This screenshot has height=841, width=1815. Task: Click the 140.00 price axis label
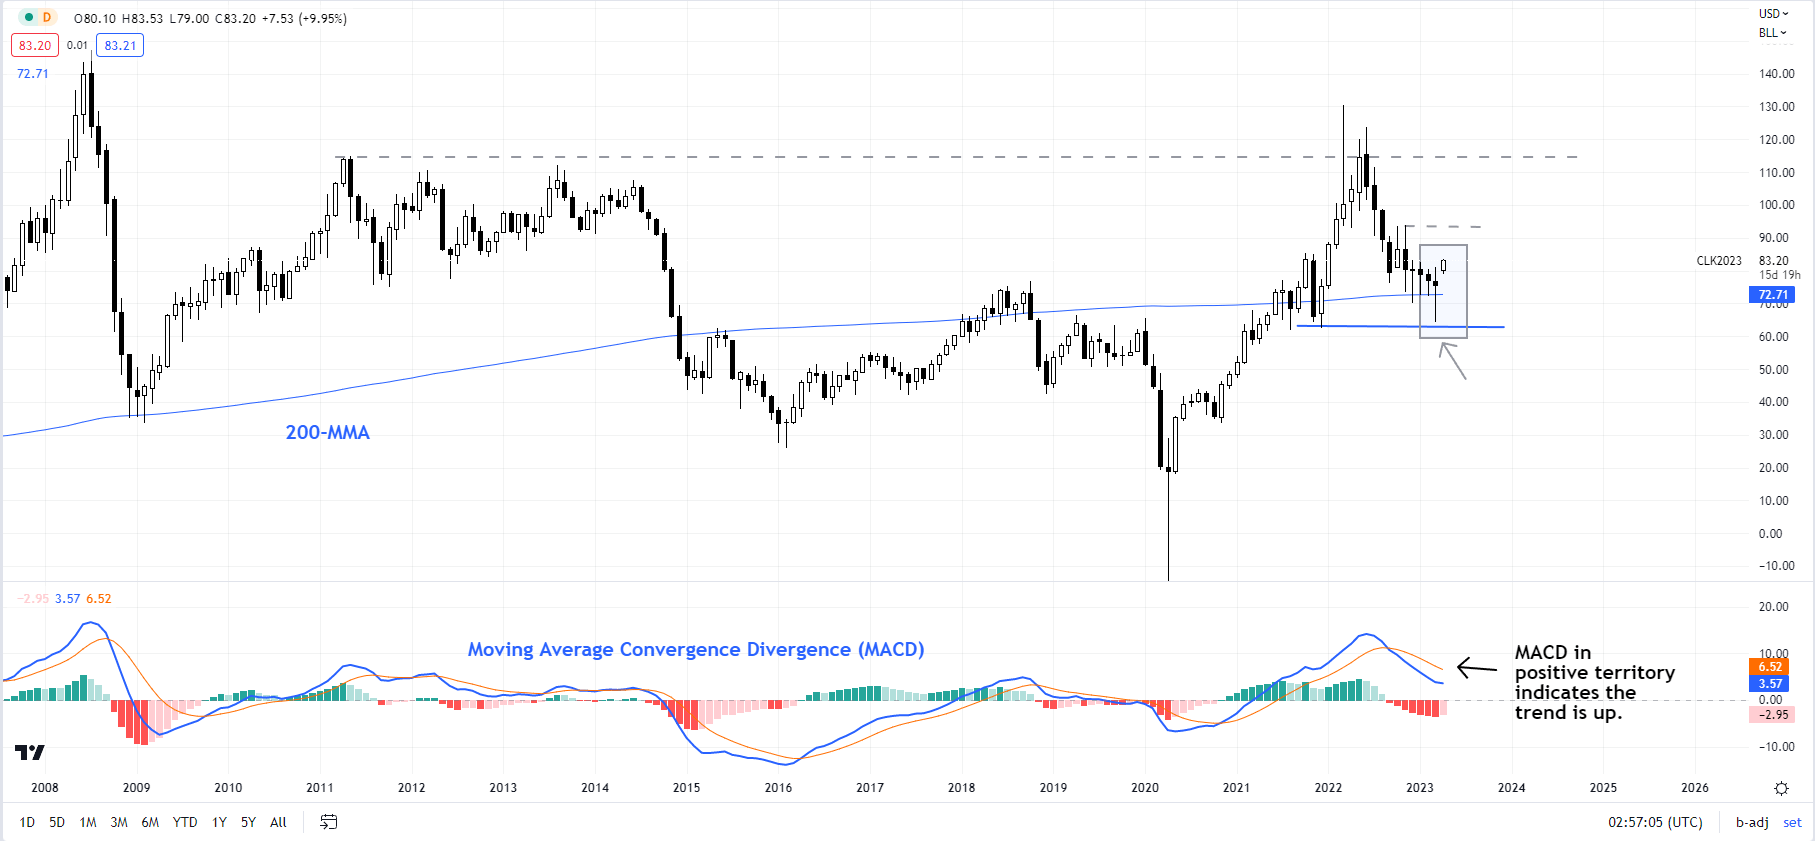pos(1777,74)
